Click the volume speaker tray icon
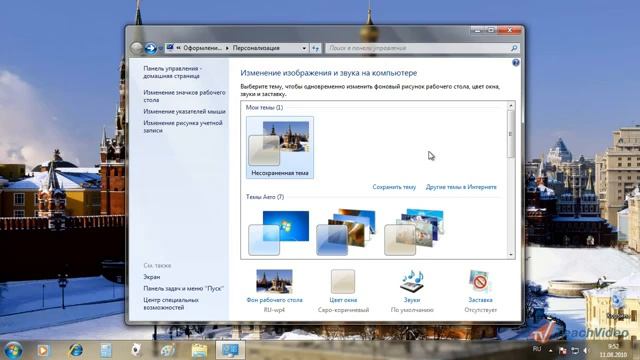Image resolution: width=640 pixels, height=360 pixels. 587,350
